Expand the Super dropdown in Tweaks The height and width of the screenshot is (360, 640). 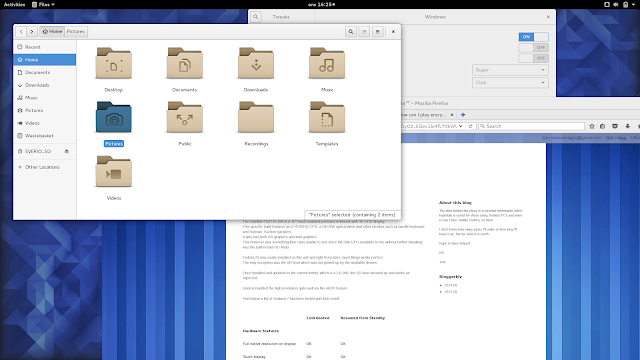tap(510, 70)
